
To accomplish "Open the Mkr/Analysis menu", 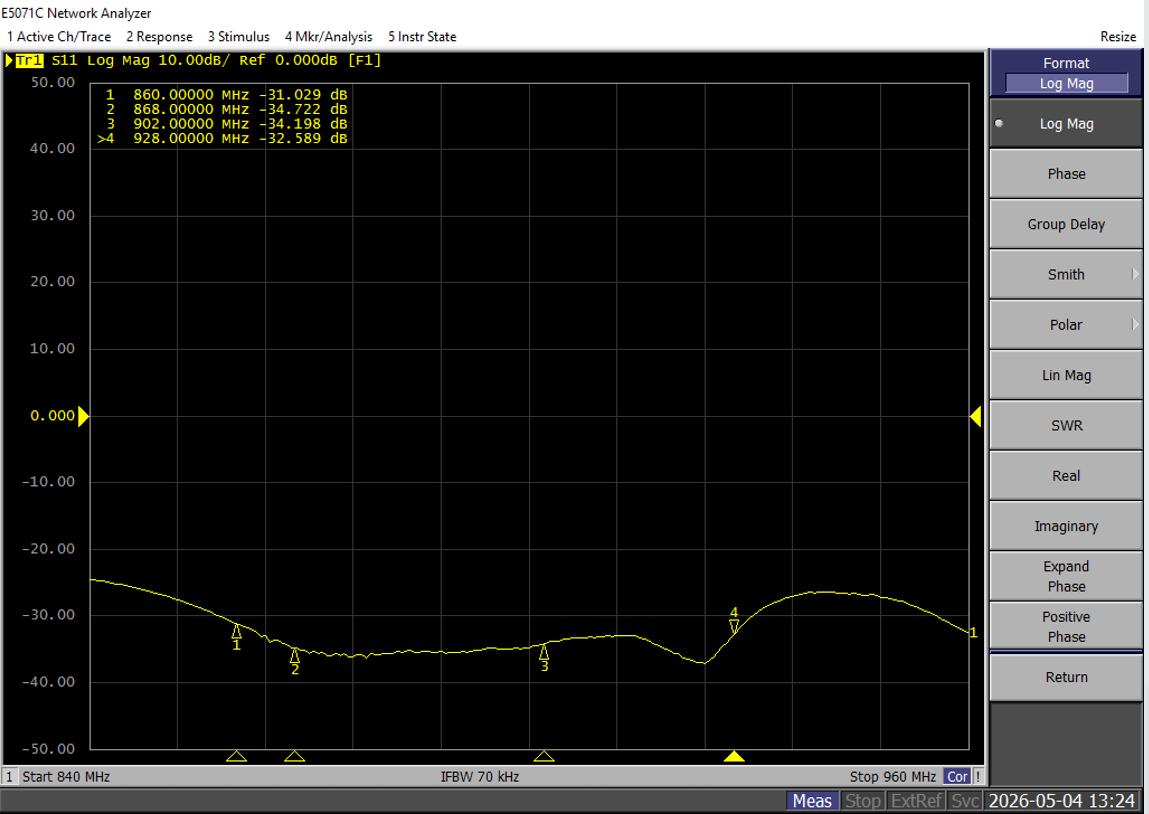I will tap(328, 37).
